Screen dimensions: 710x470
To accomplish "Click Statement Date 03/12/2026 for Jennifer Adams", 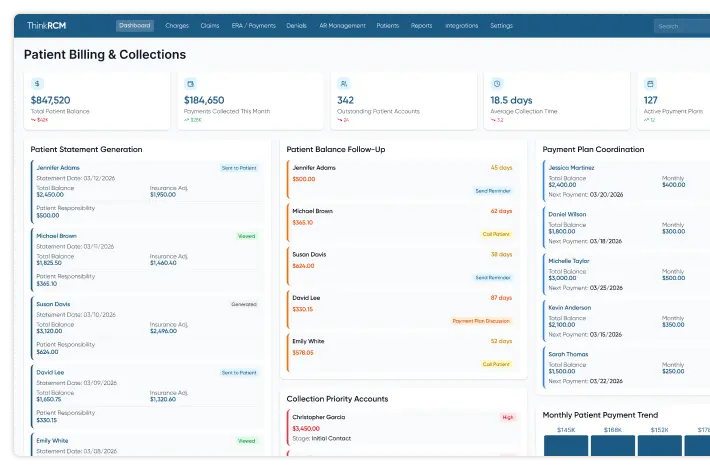I will tap(76, 178).
